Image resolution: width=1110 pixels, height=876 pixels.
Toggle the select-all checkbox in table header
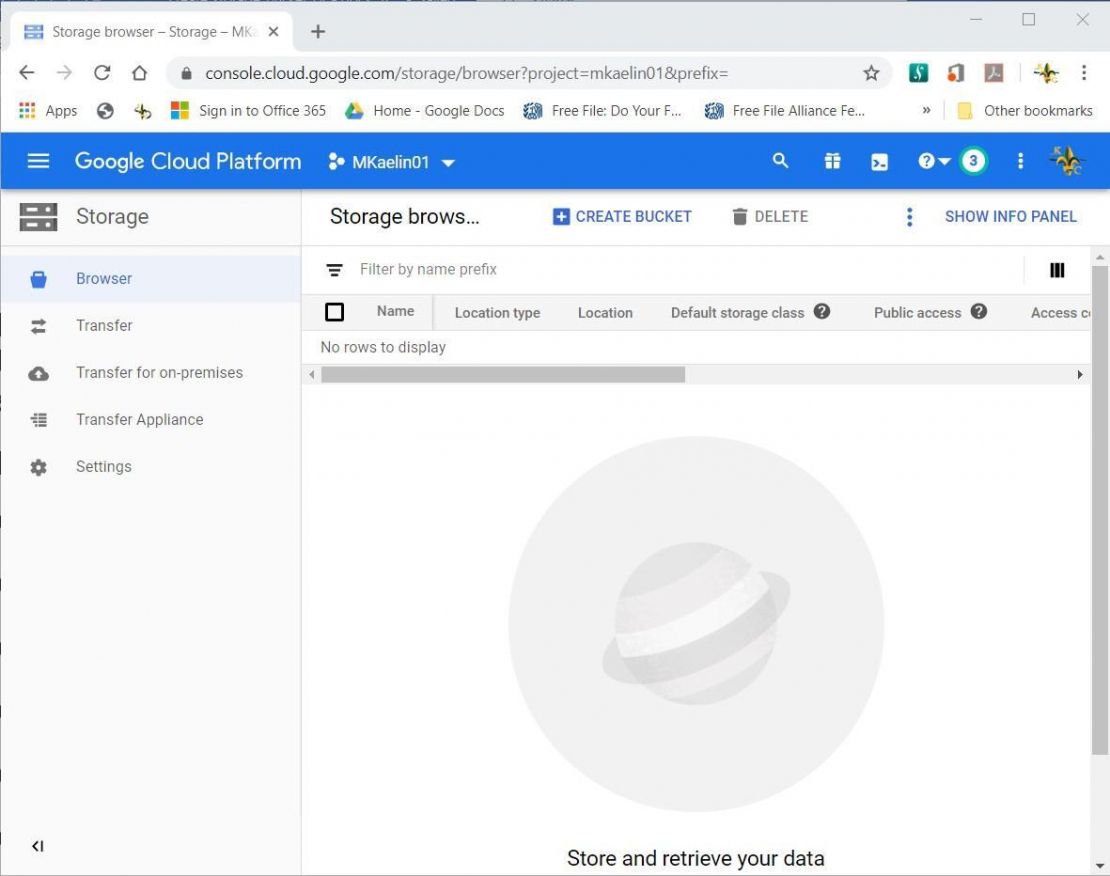pyautogui.click(x=334, y=311)
